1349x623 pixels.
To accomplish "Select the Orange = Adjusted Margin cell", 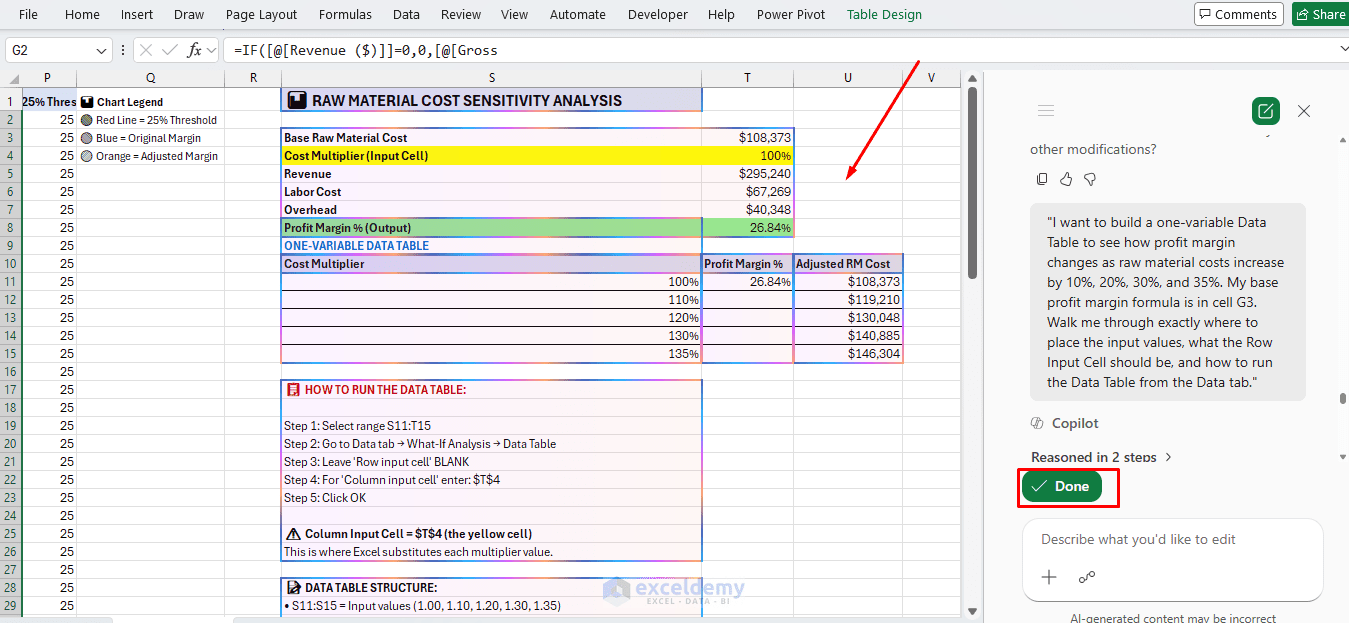I will click(150, 156).
